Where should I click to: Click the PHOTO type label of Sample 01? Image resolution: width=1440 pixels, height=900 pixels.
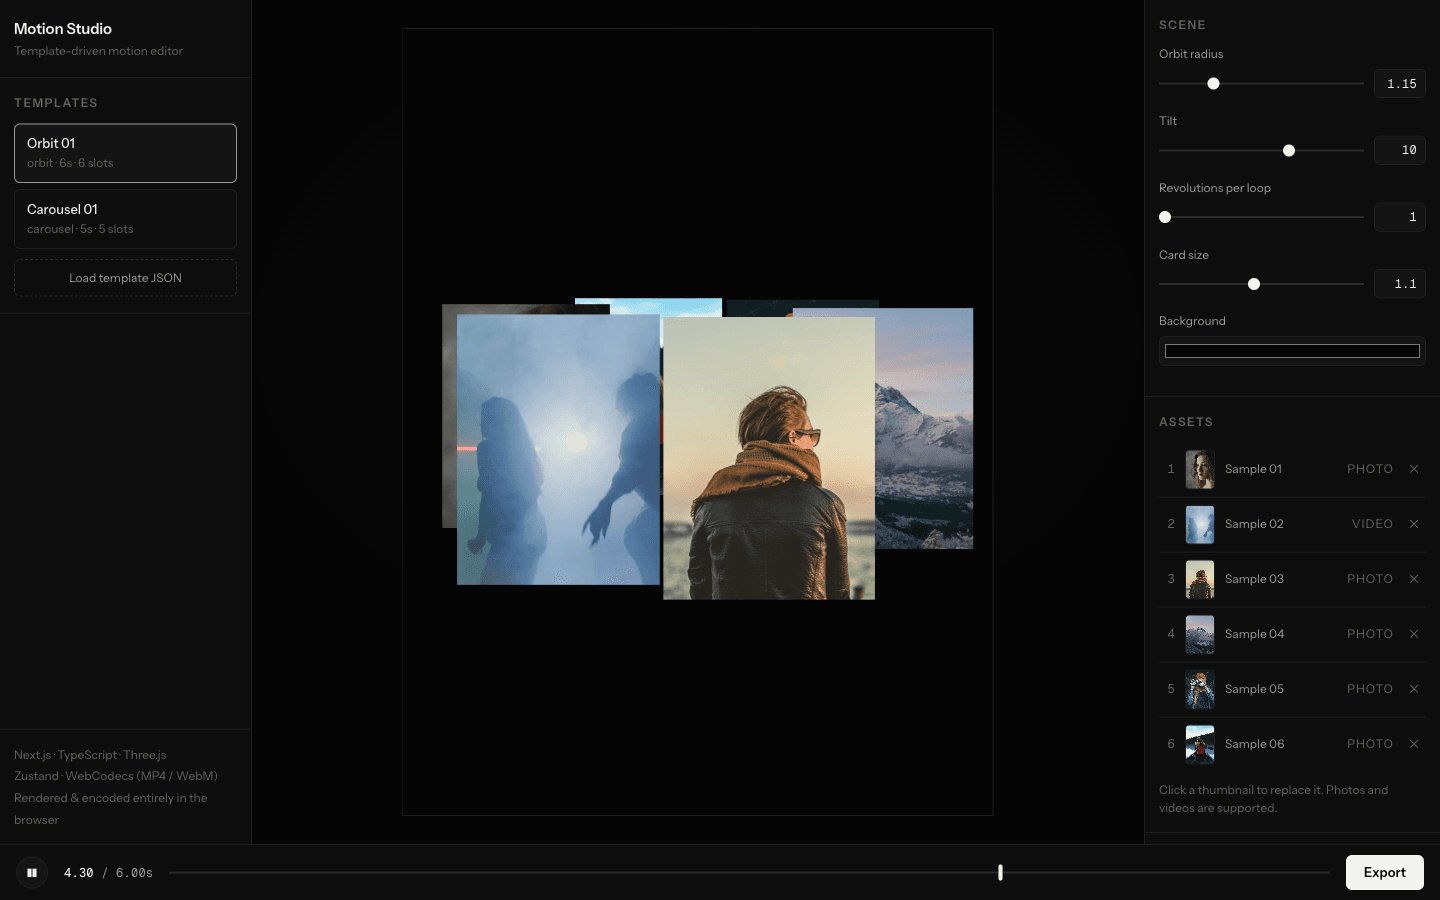(1370, 469)
